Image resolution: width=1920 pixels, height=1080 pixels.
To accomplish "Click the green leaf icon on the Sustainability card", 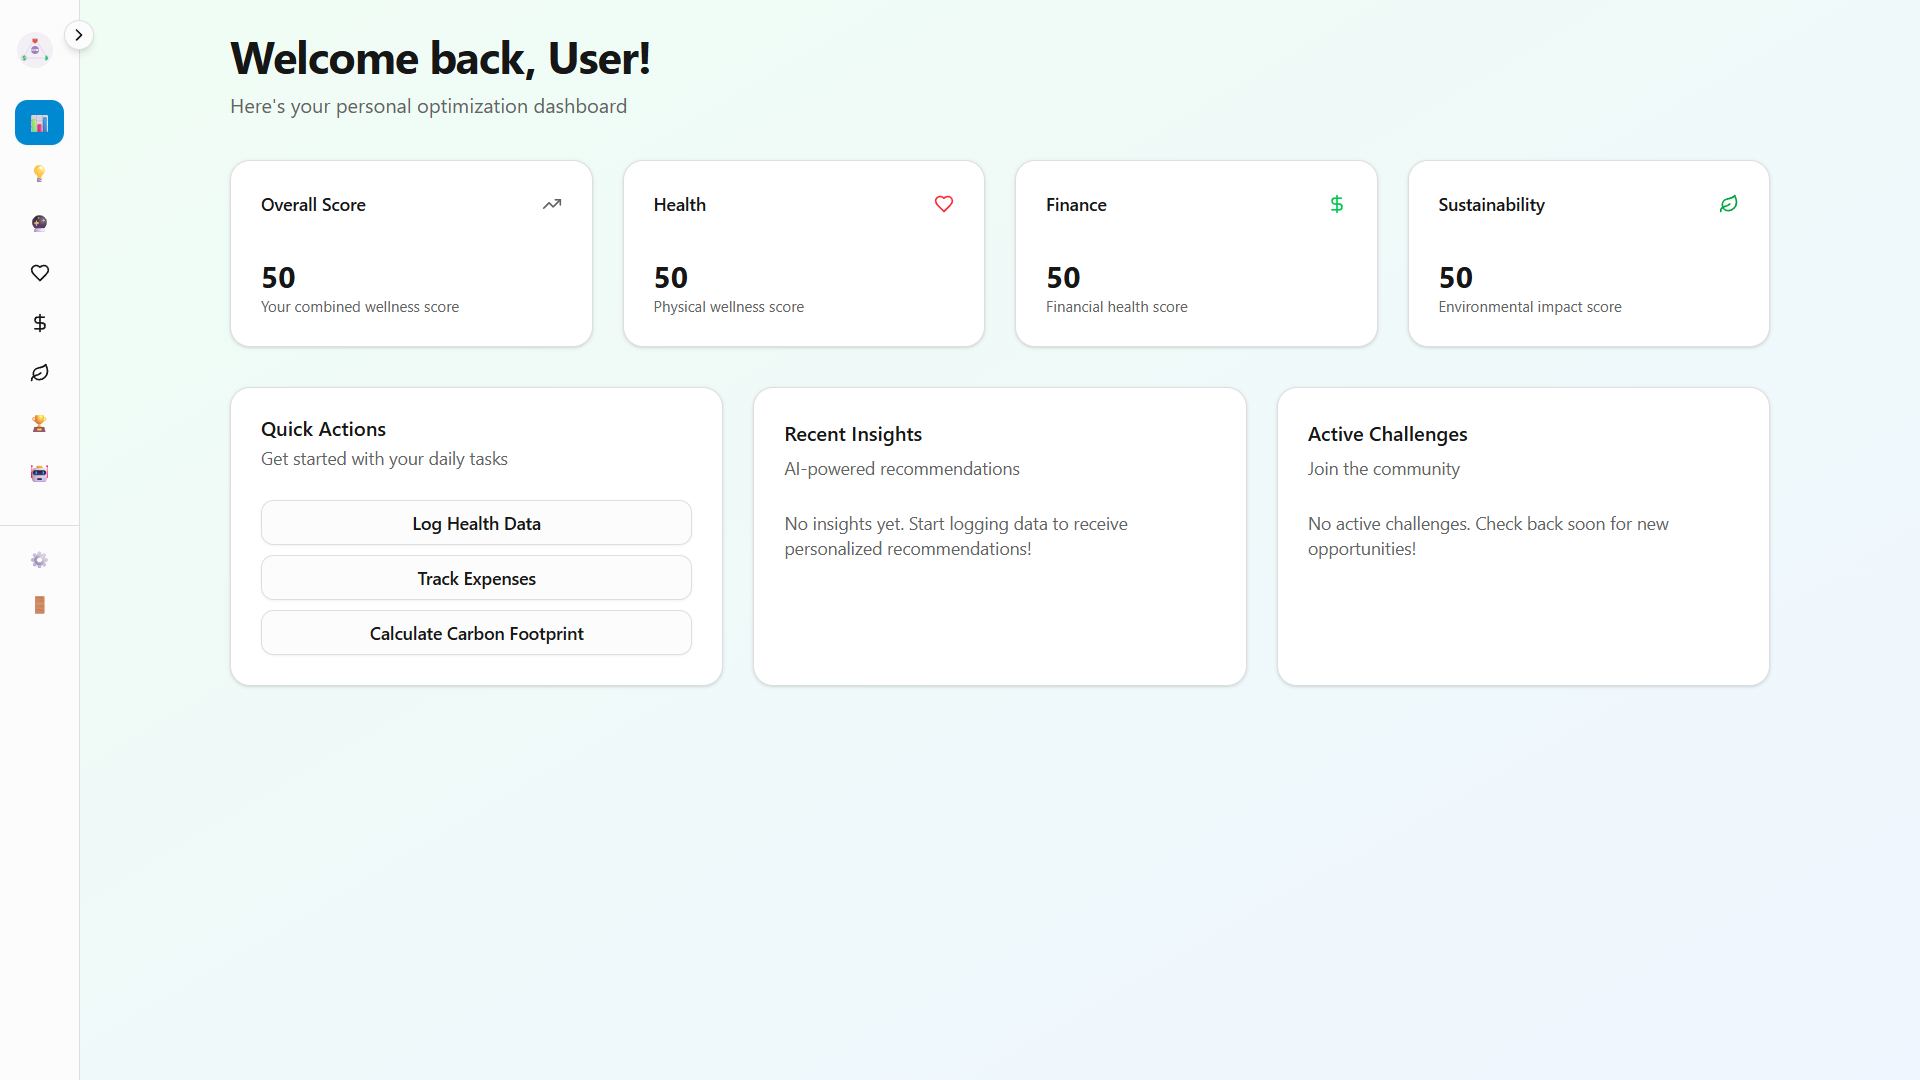I will pos(1728,204).
